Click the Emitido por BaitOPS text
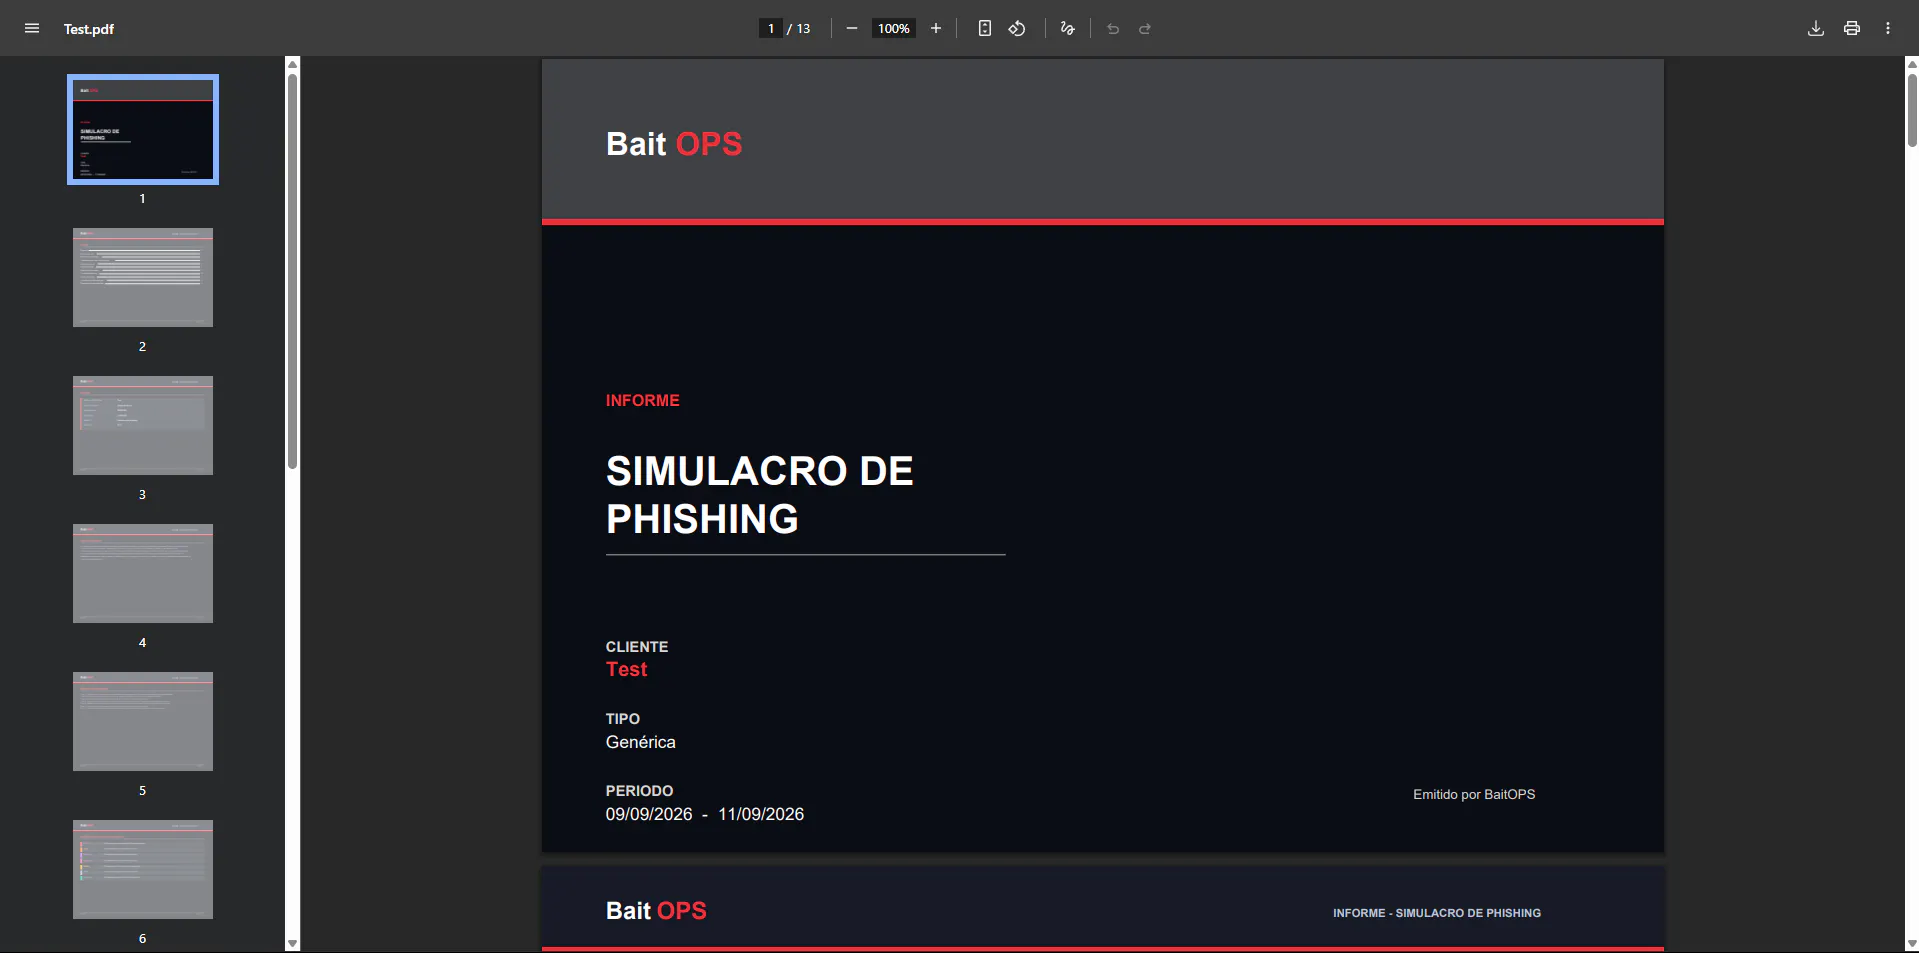 pos(1474,794)
